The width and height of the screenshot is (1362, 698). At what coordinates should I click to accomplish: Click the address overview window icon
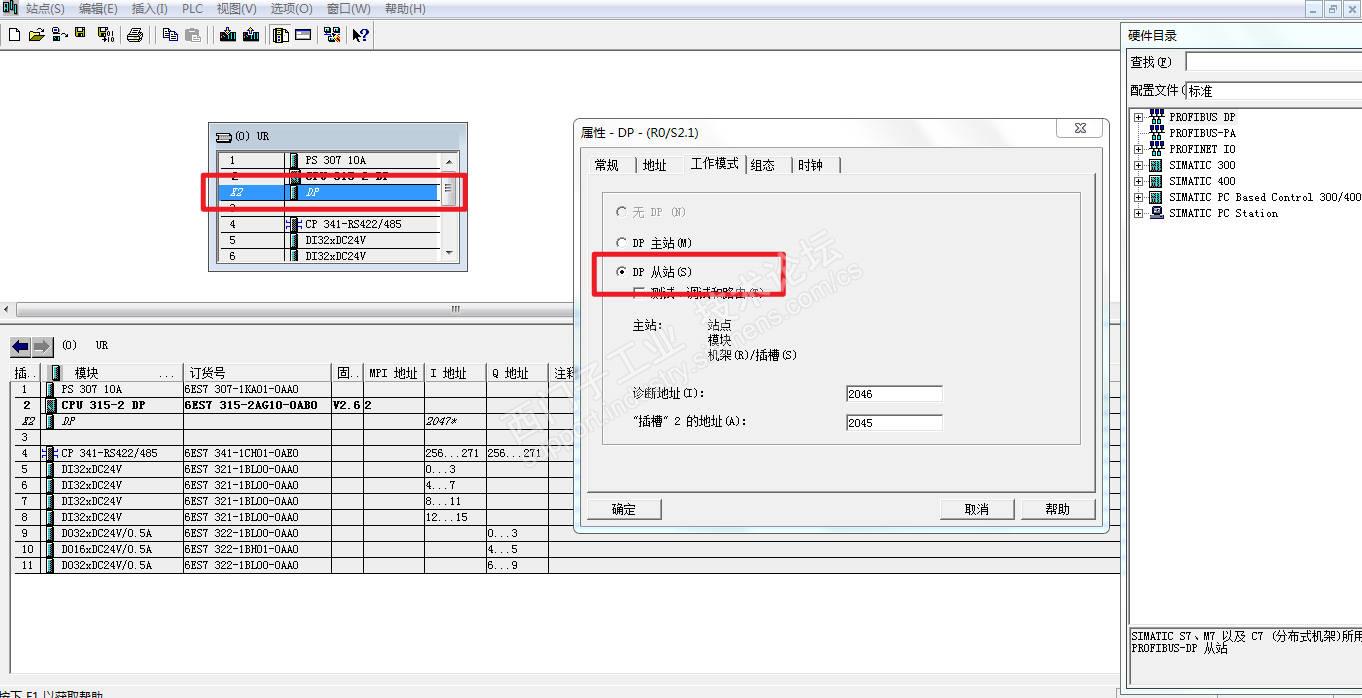point(303,35)
